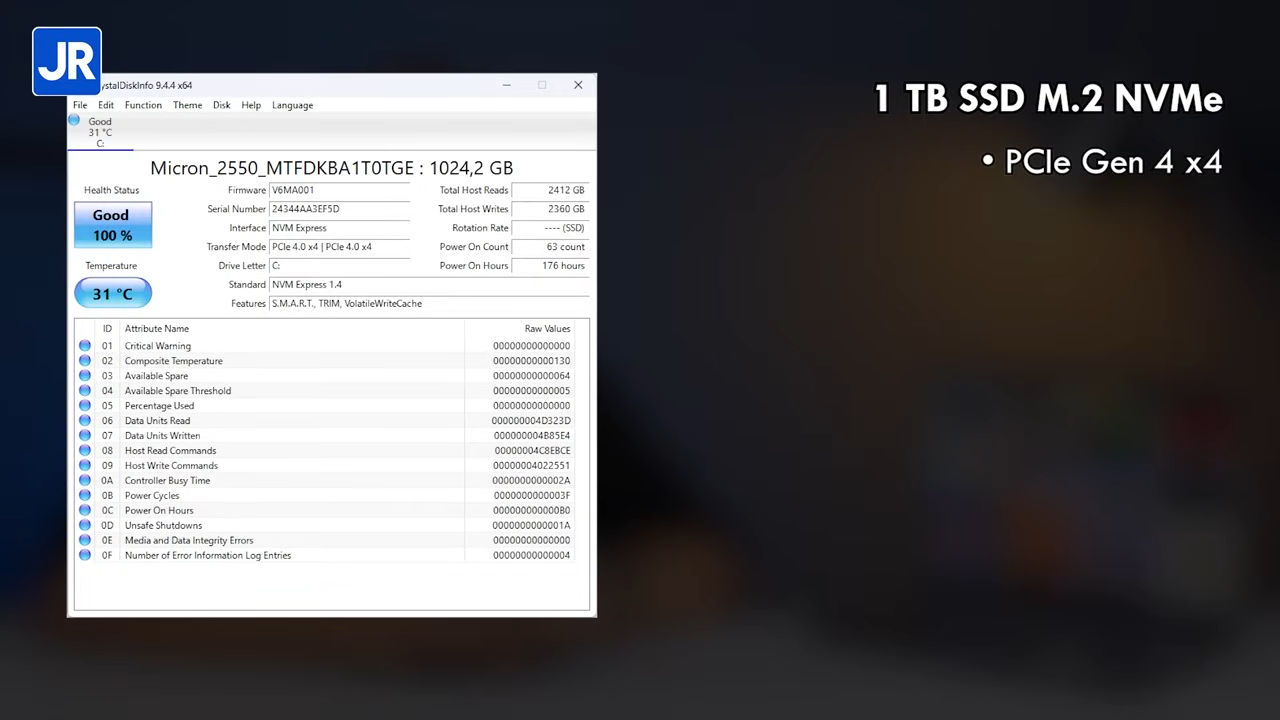
Task: Minimize the CrystalDiskInfo window
Action: tap(506, 85)
